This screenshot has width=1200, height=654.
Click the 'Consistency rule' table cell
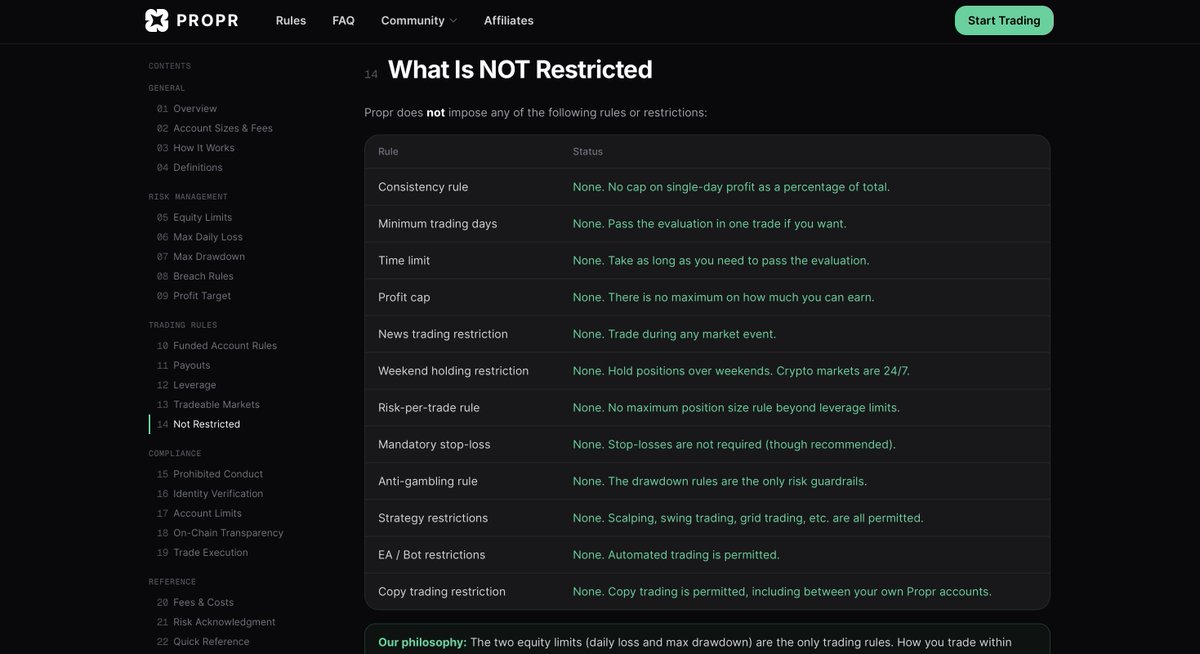[x=423, y=187]
